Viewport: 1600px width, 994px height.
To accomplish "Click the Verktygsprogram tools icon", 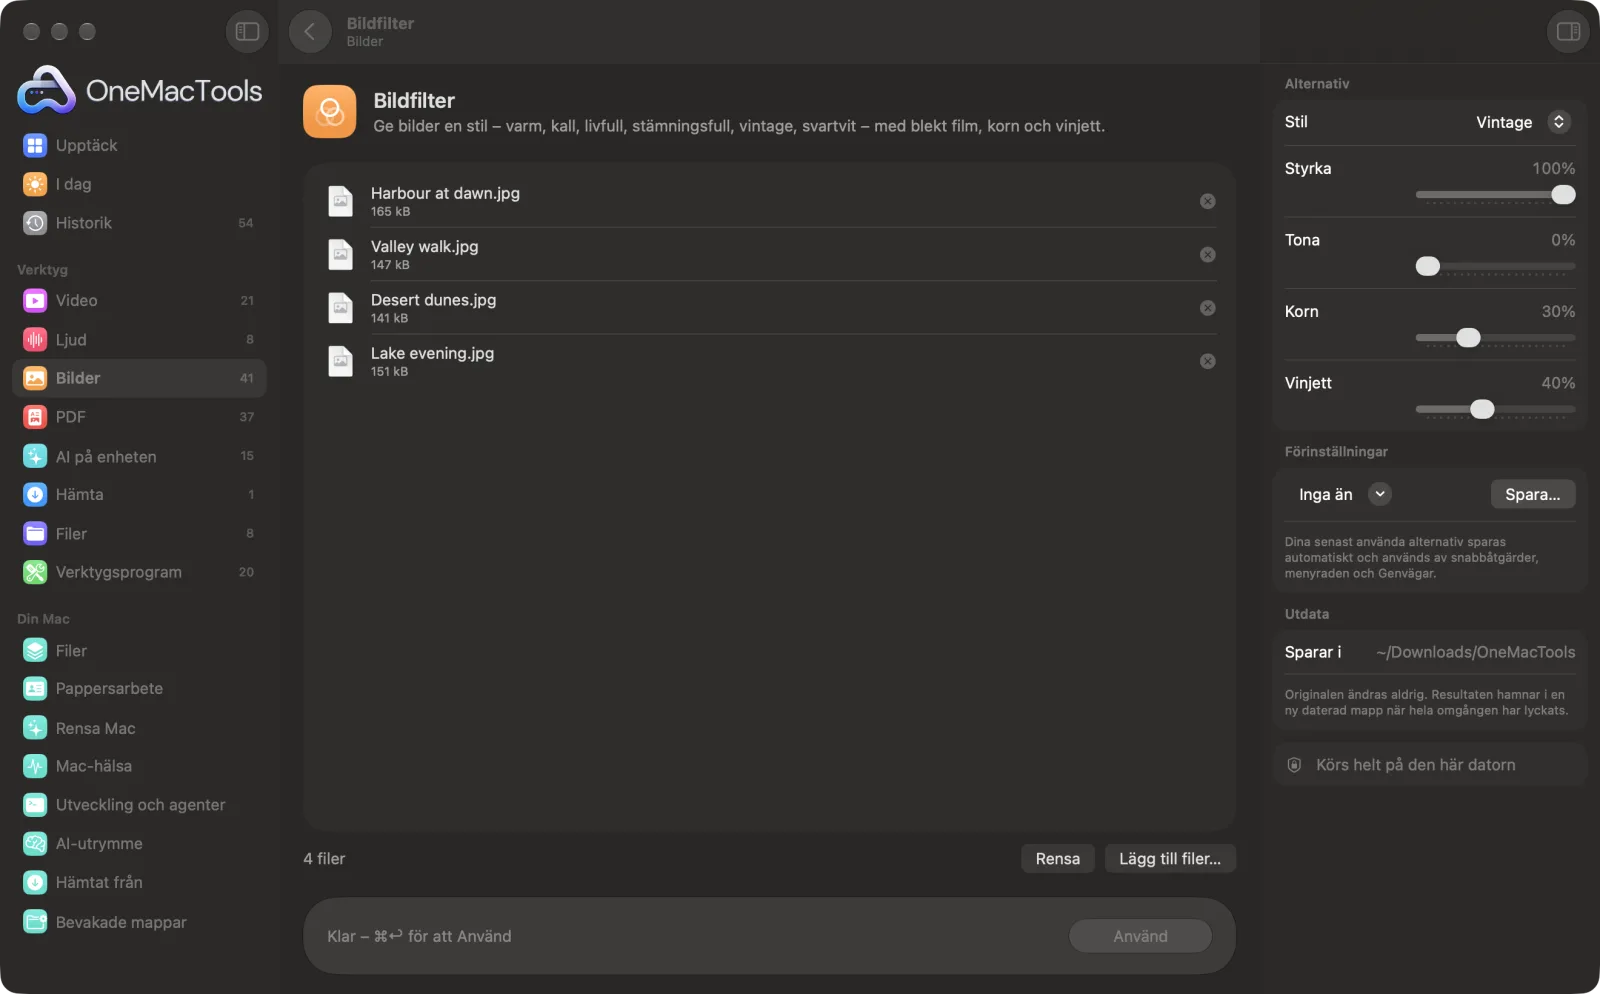I will (35, 572).
